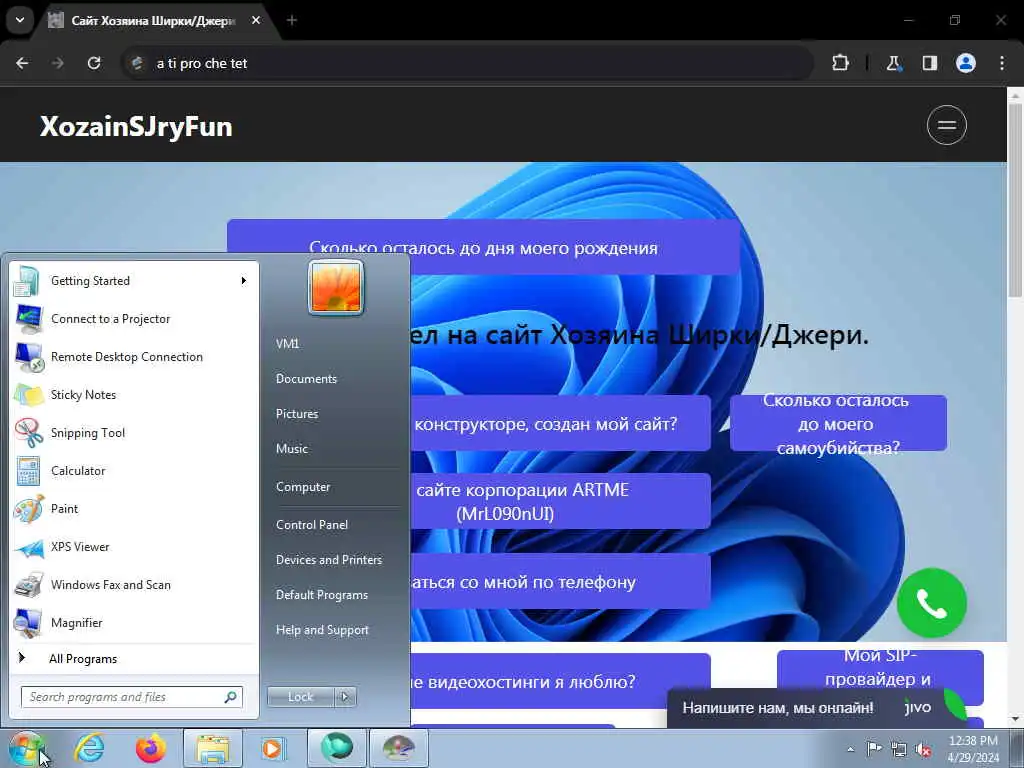Open Internet Explorer from the taskbar
The height and width of the screenshot is (768, 1024).
click(88, 748)
